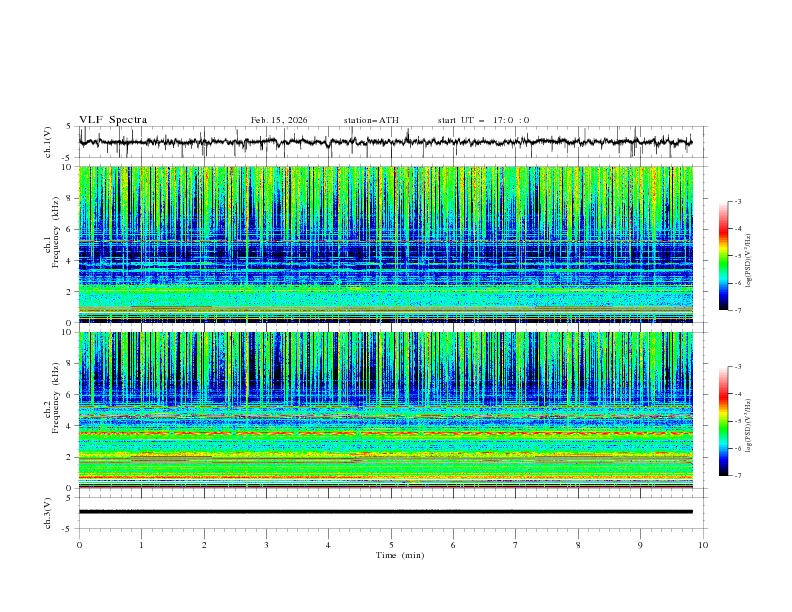Click the date "Feb. 15, 2026"
792x612 pixels.
click(x=279, y=120)
